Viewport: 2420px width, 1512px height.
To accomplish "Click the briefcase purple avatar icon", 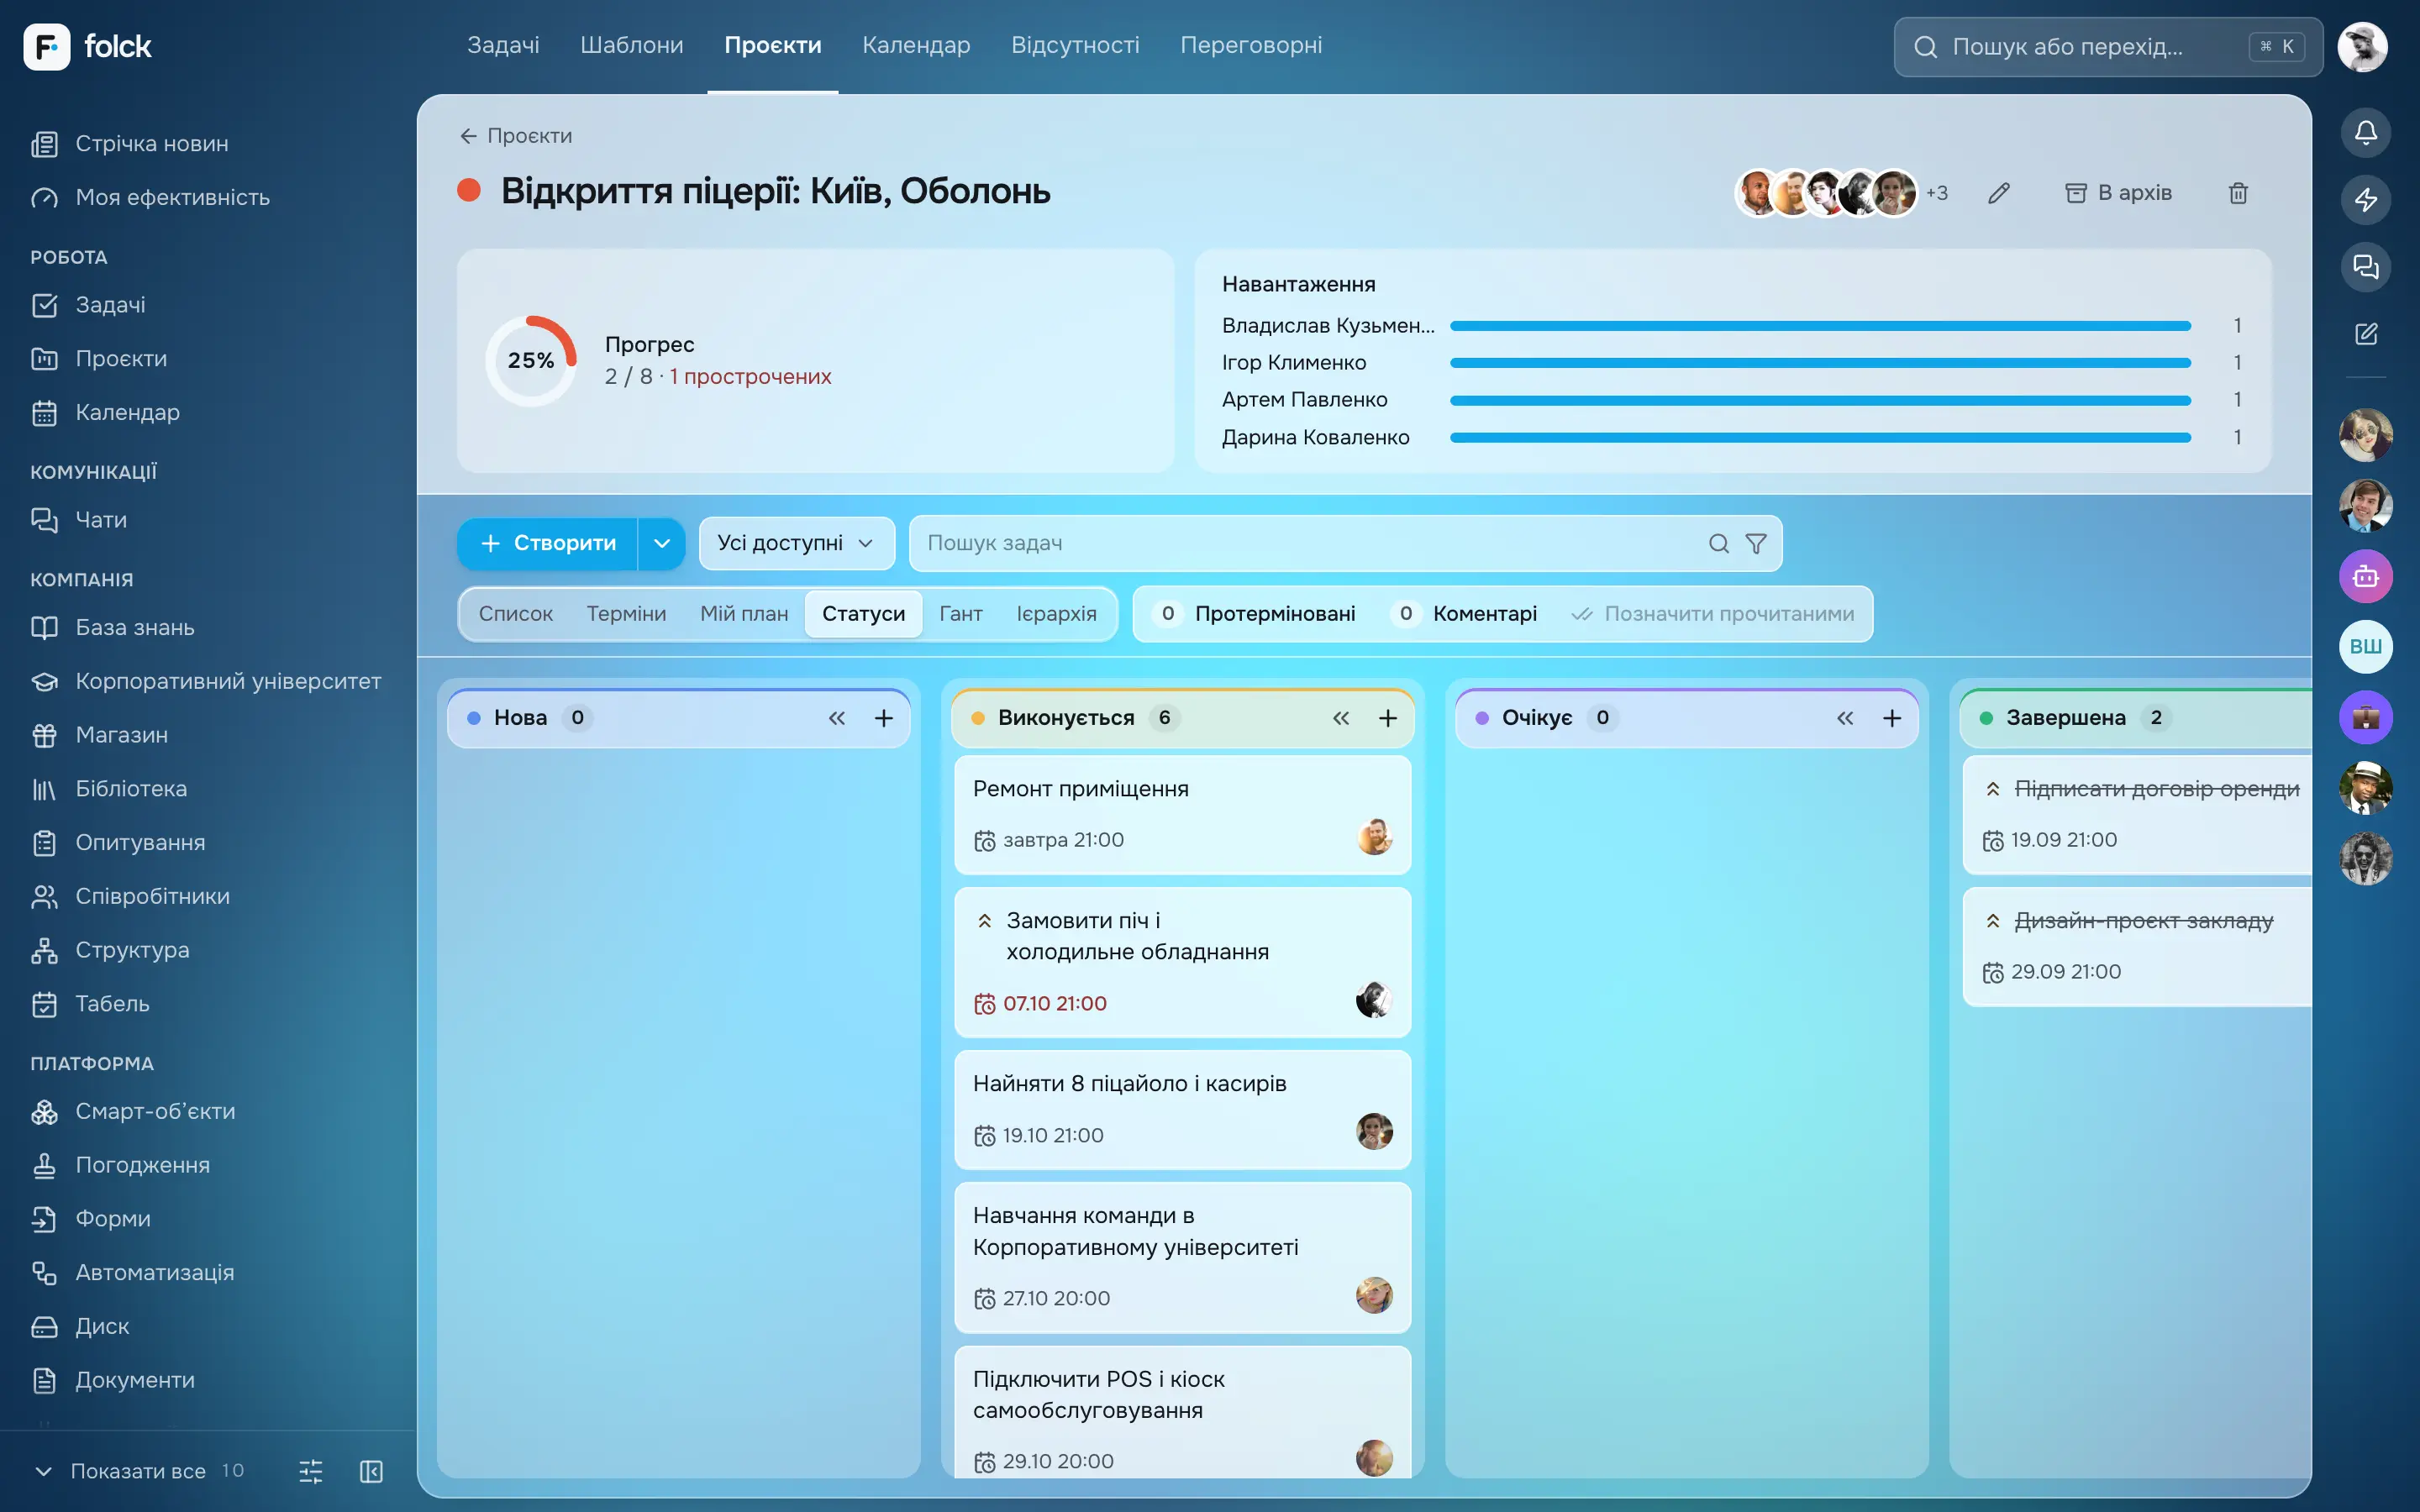I will (2365, 717).
